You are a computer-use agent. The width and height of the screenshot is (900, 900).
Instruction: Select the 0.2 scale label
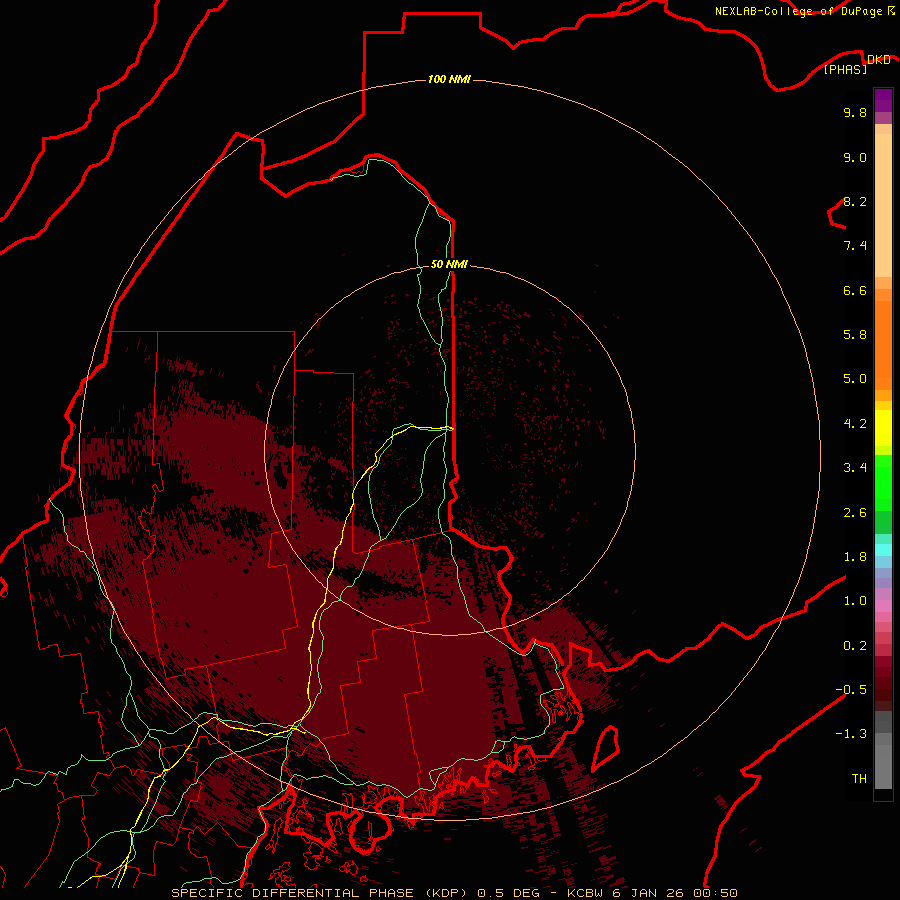(855, 646)
